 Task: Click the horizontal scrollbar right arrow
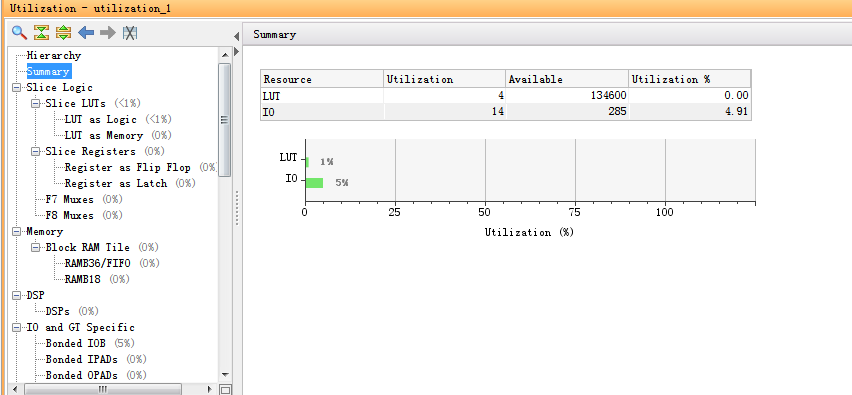[x=211, y=389]
